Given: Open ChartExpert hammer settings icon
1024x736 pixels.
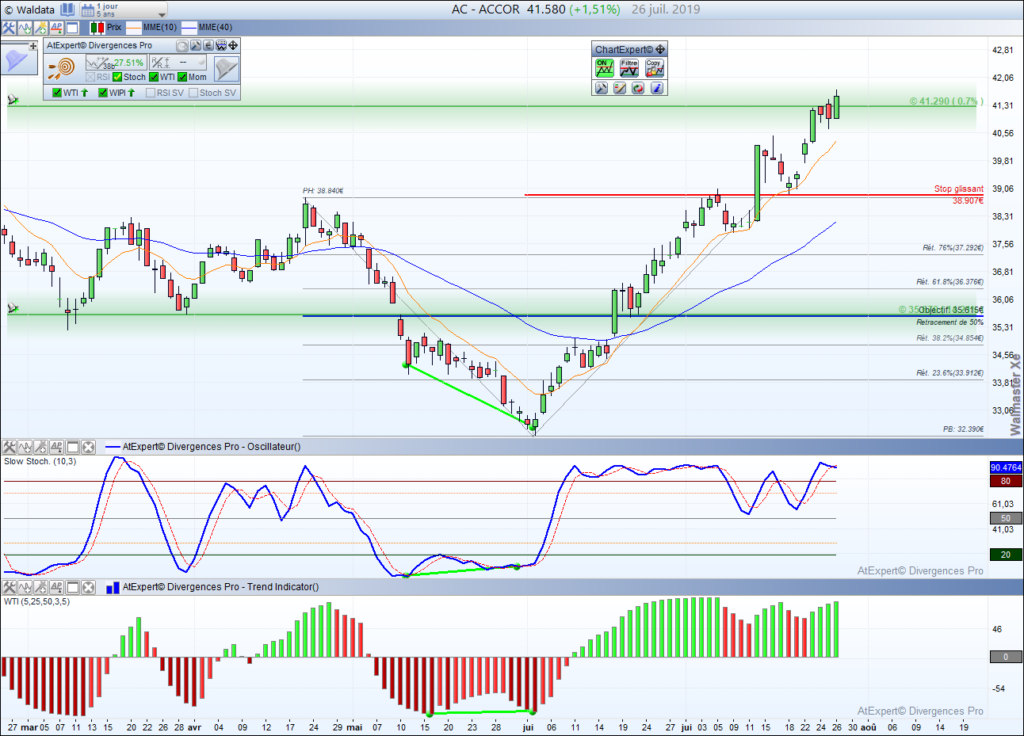Looking at the screenshot, I should tap(601, 88).
